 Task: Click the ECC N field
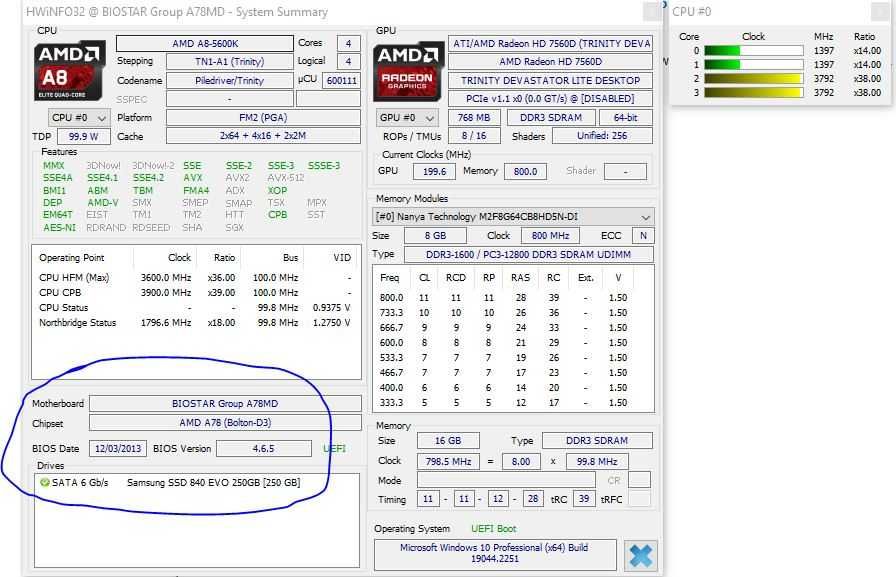(643, 235)
